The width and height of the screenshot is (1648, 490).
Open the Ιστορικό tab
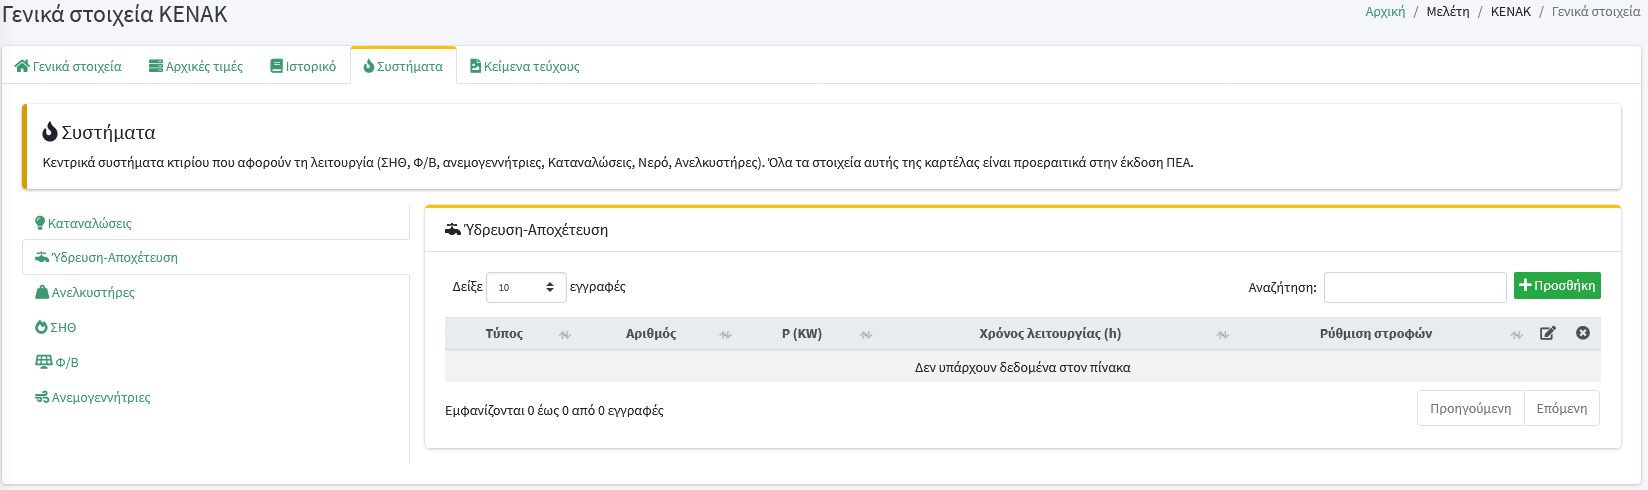[303, 66]
